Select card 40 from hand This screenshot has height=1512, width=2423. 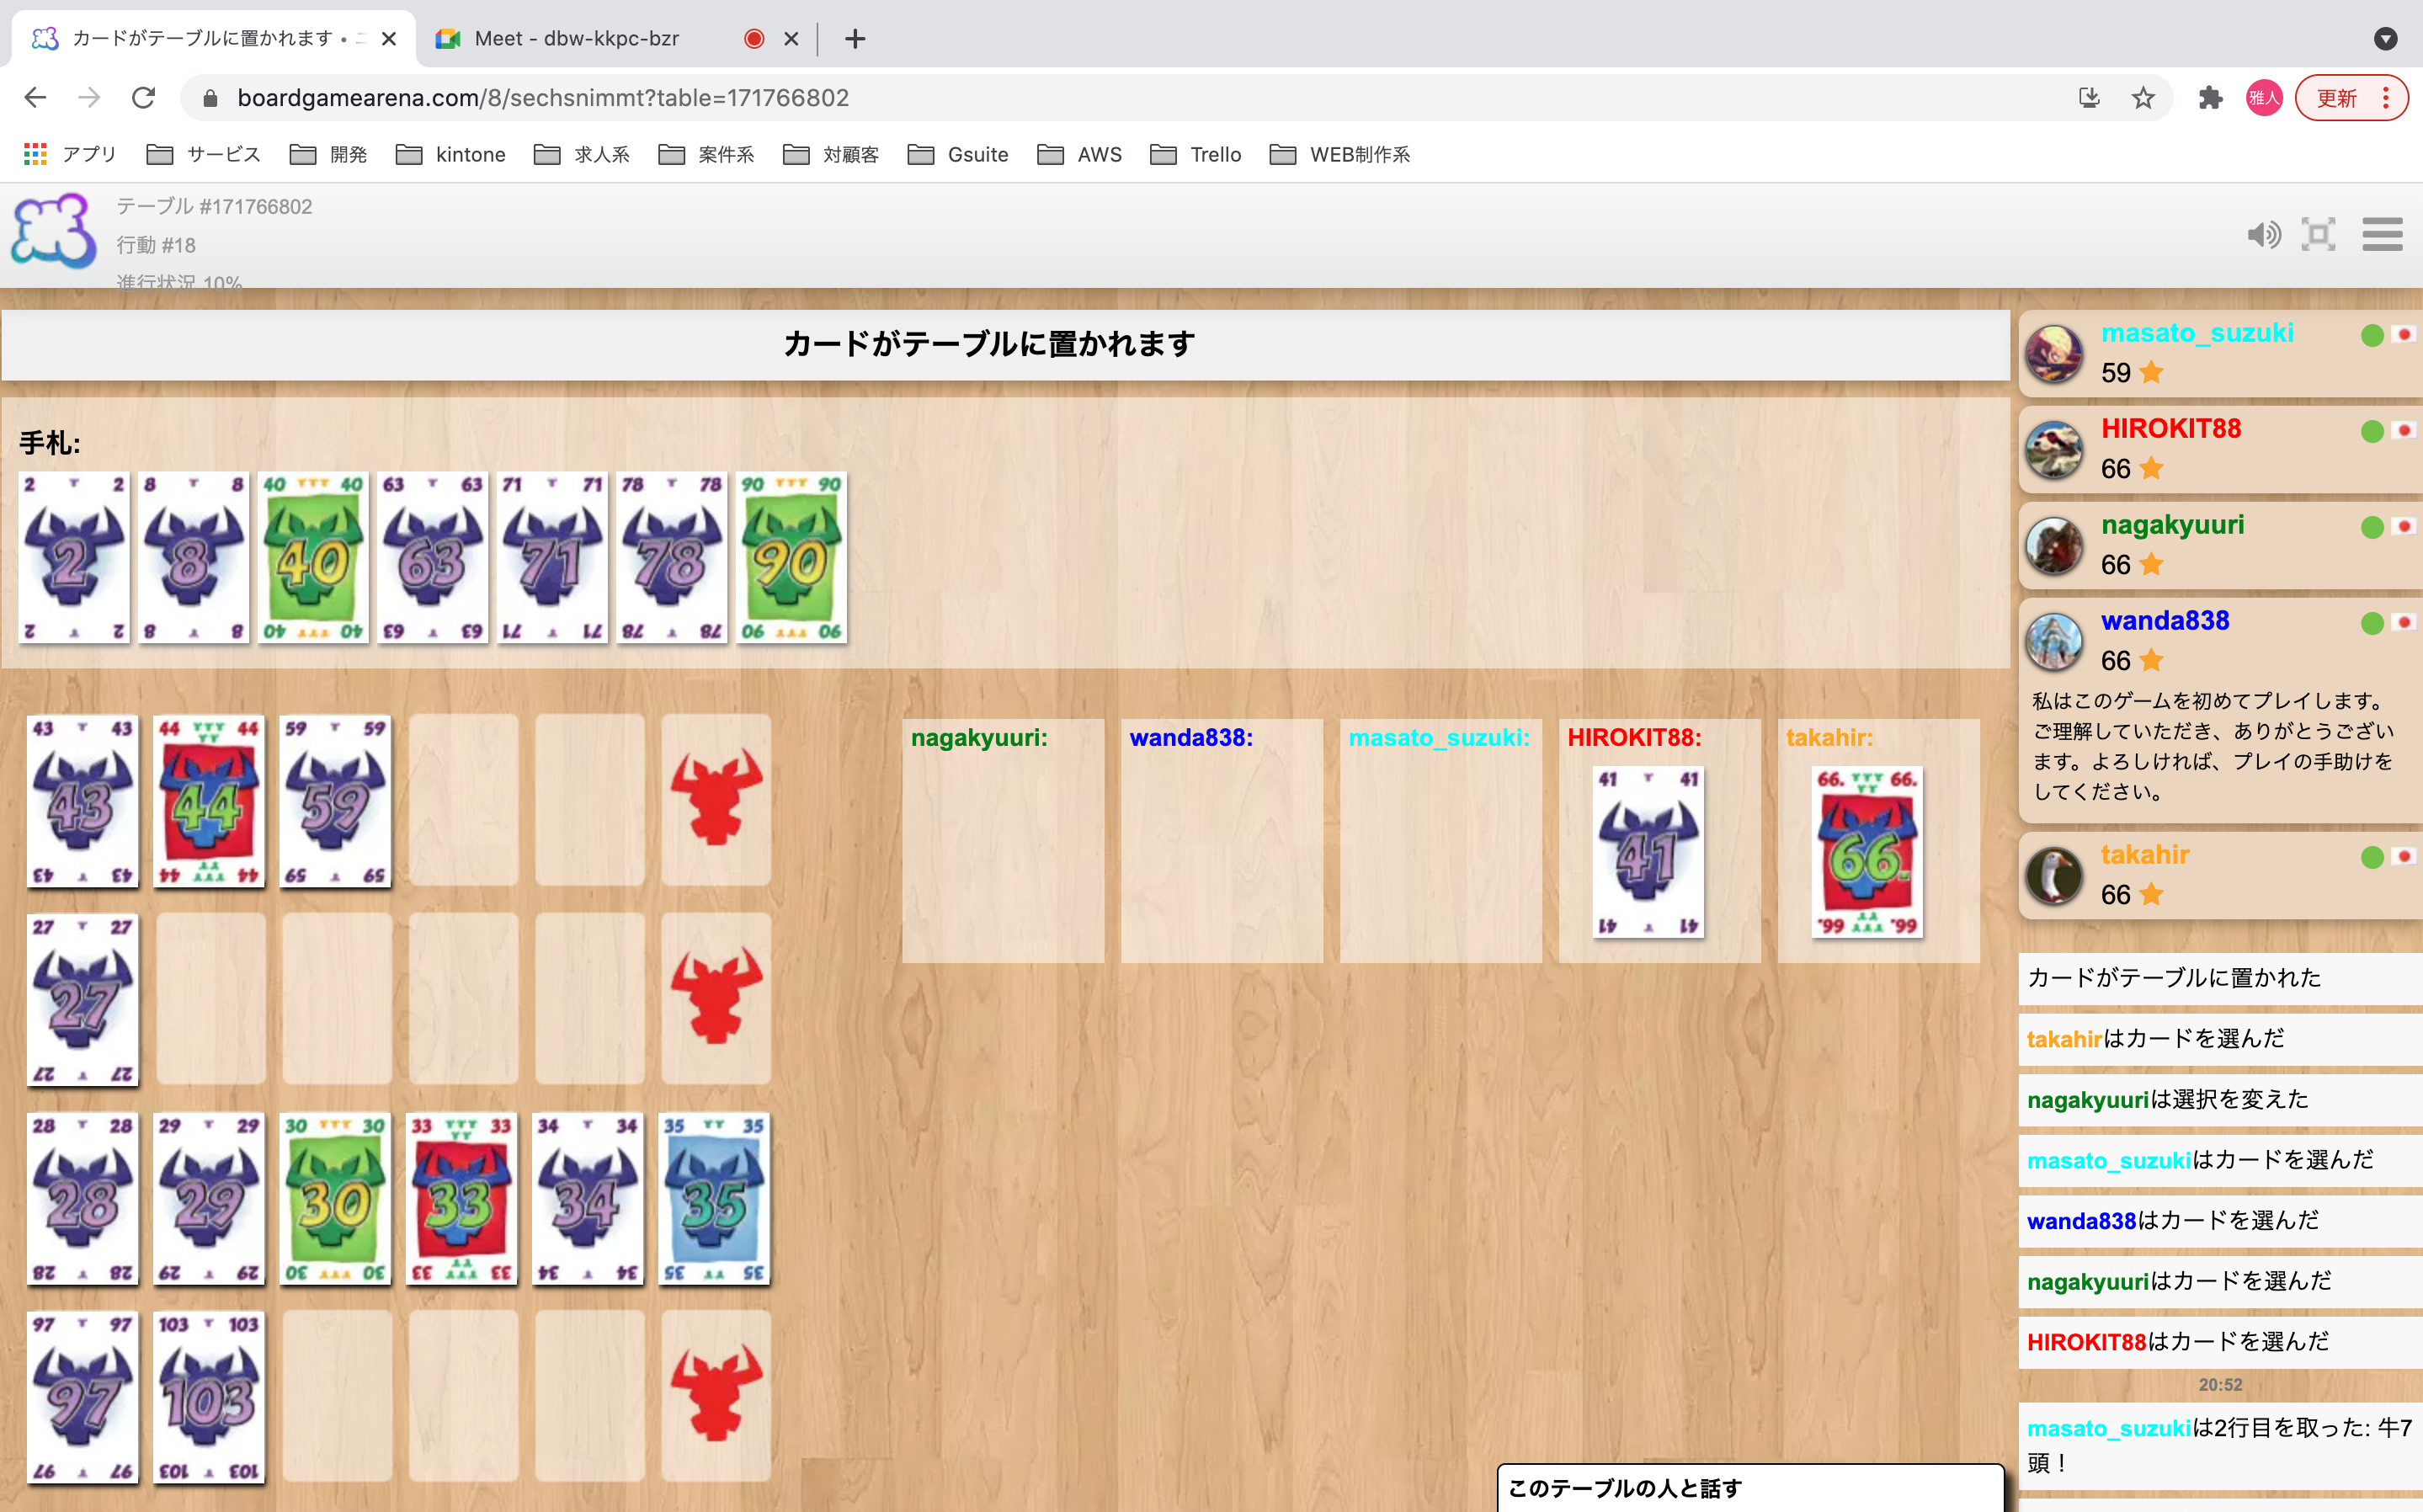click(x=313, y=558)
